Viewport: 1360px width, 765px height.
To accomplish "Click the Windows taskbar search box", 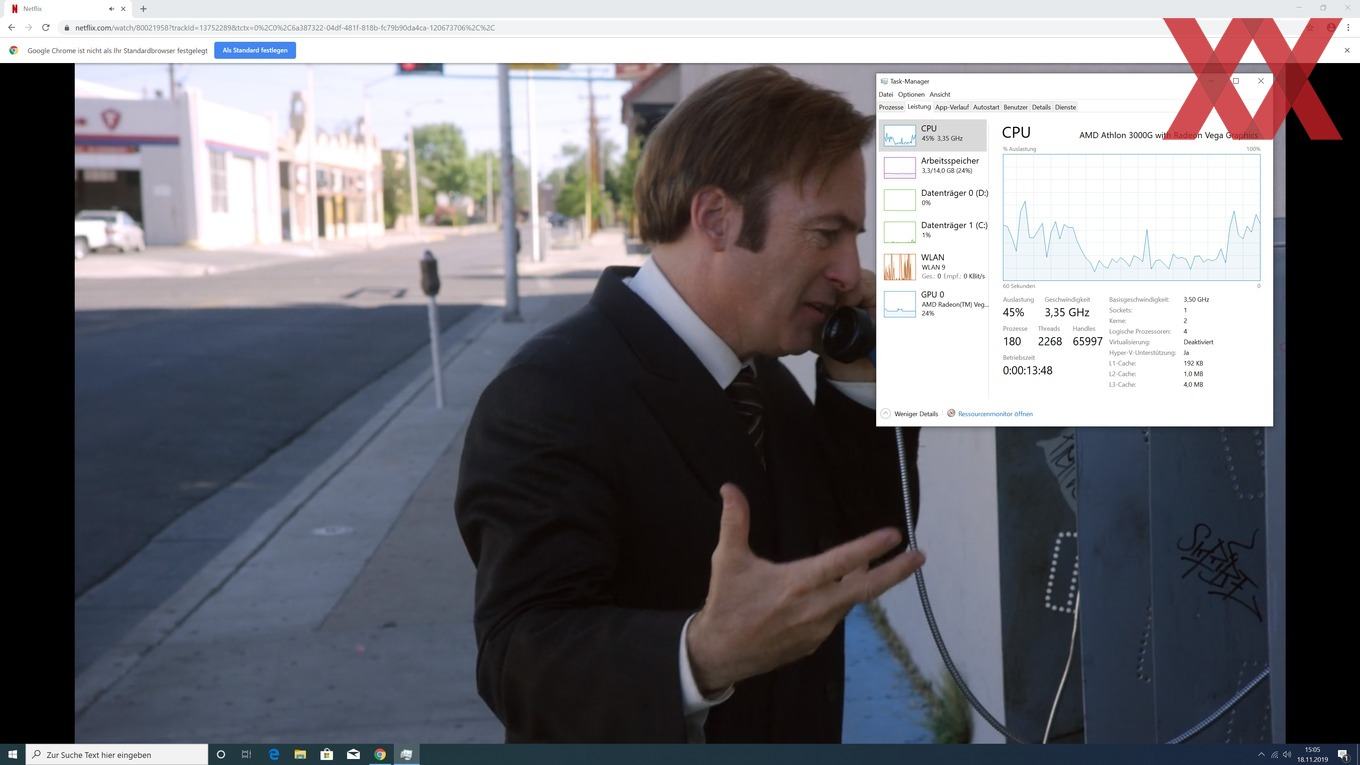I will [117, 754].
